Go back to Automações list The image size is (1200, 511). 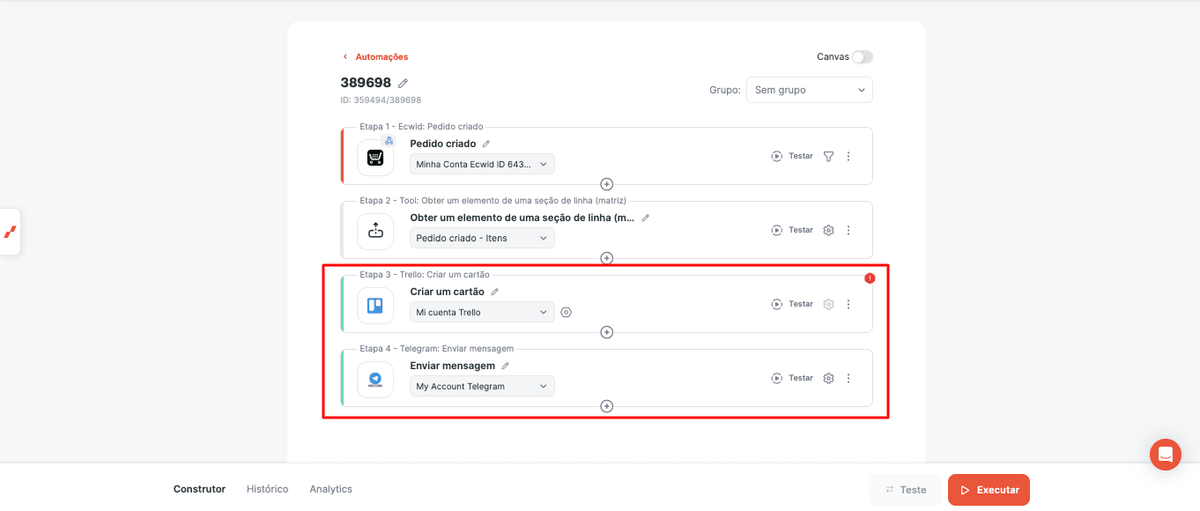click(375, 57)
